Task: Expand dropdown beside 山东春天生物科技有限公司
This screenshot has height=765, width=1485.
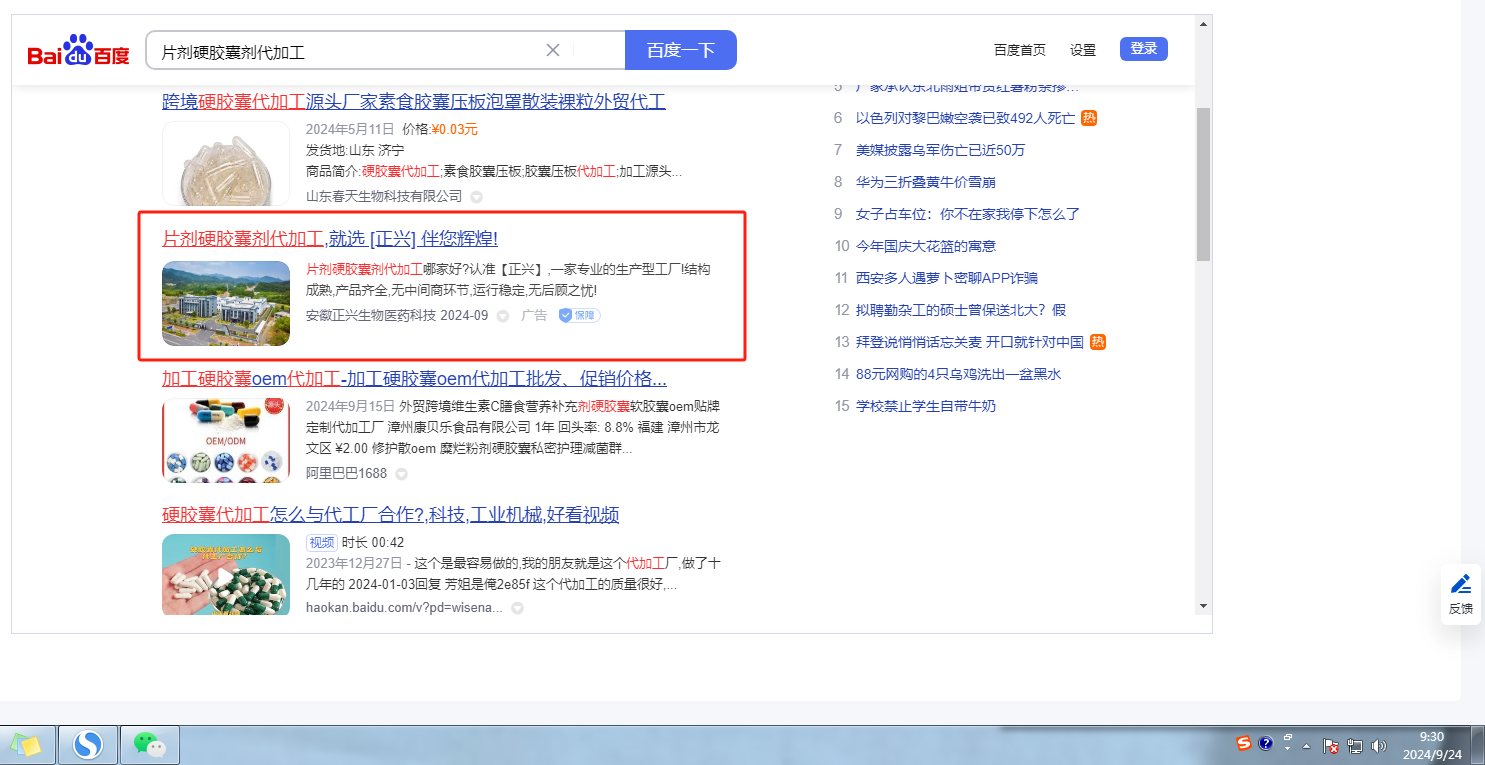Action: click(x=476, y=197)
